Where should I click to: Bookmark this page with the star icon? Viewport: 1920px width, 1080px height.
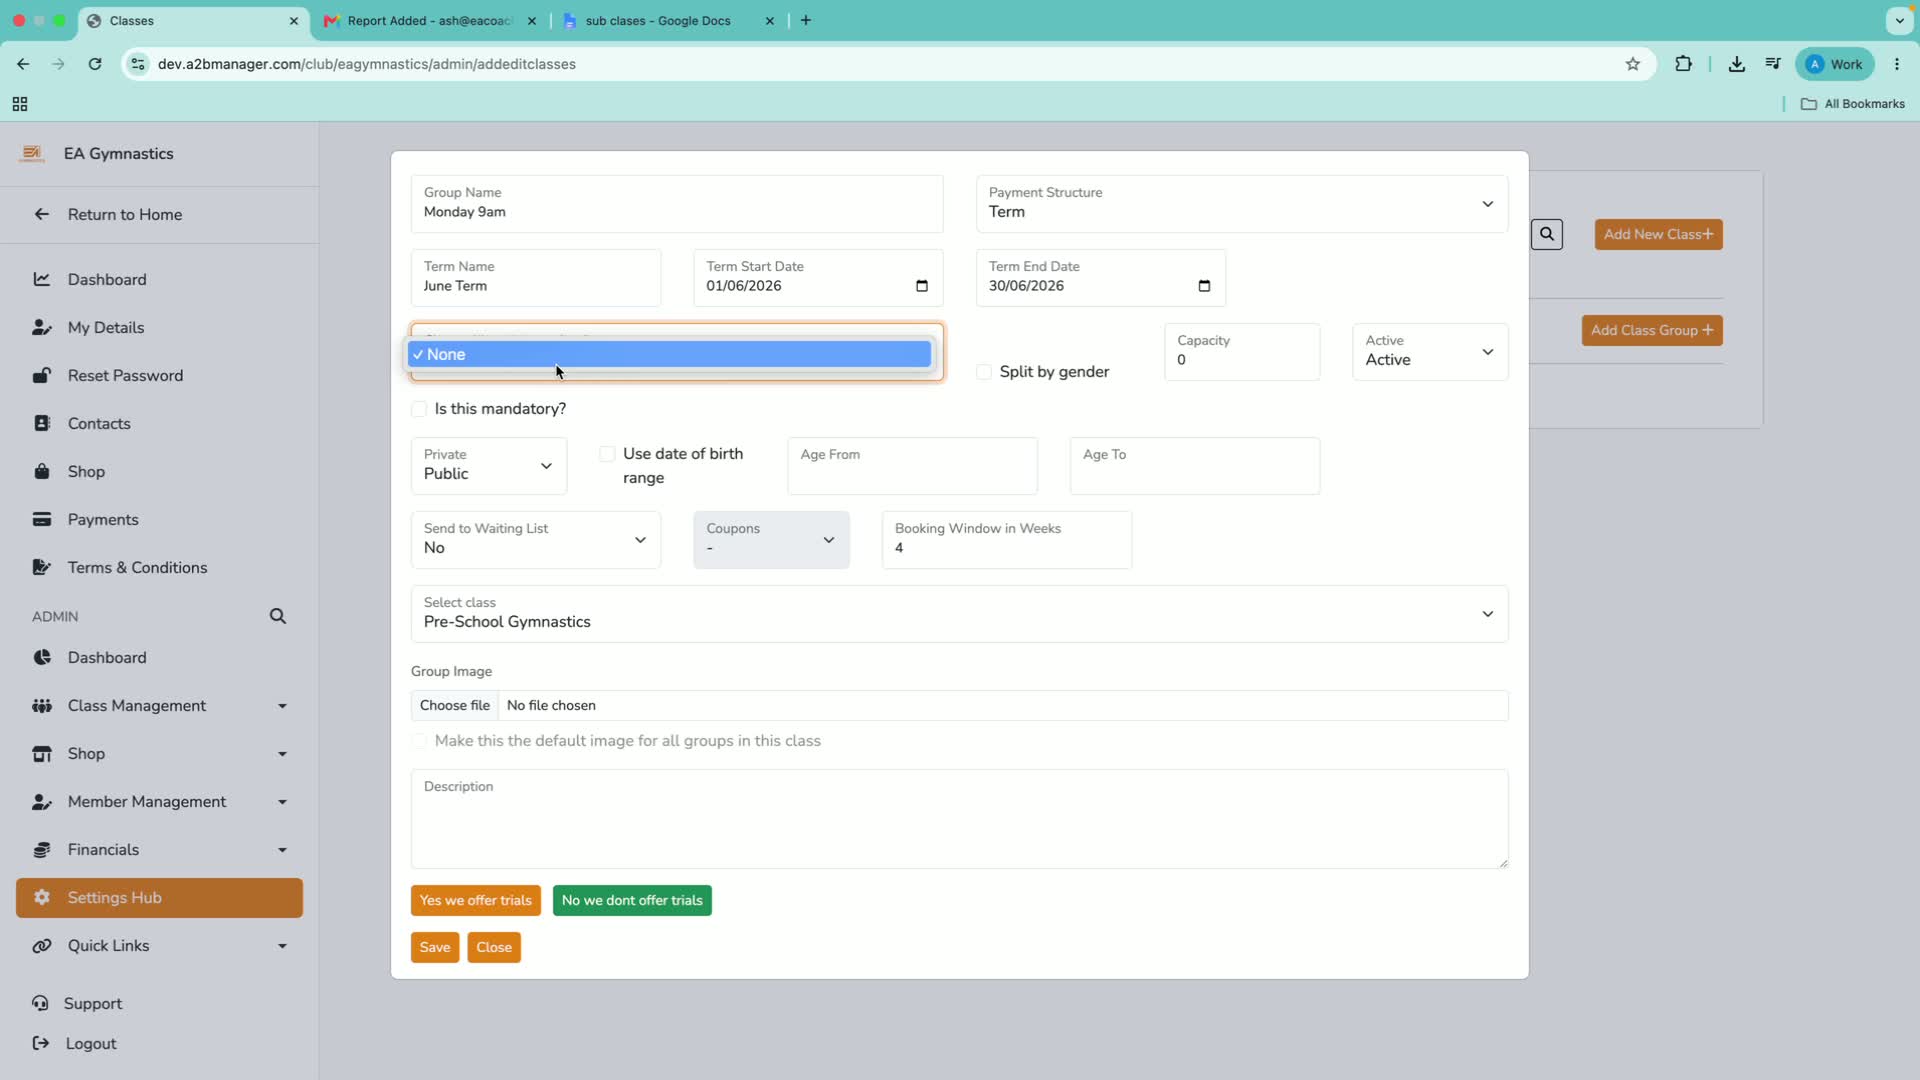coord(1633,64)
